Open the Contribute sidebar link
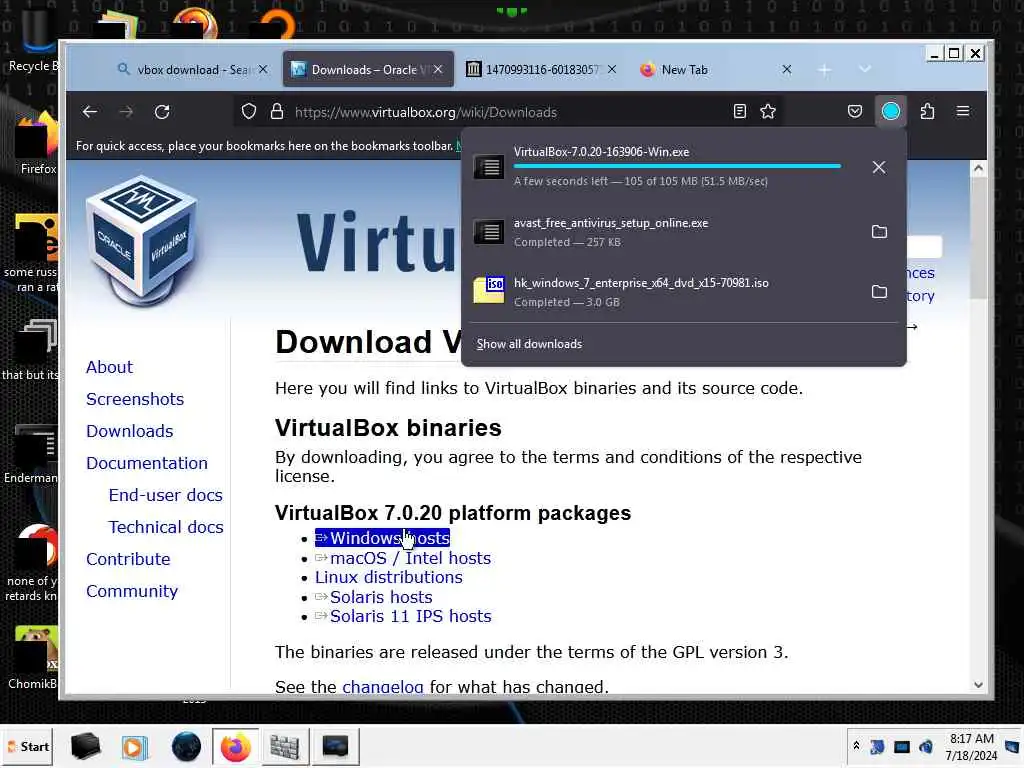 pos(128,559)
